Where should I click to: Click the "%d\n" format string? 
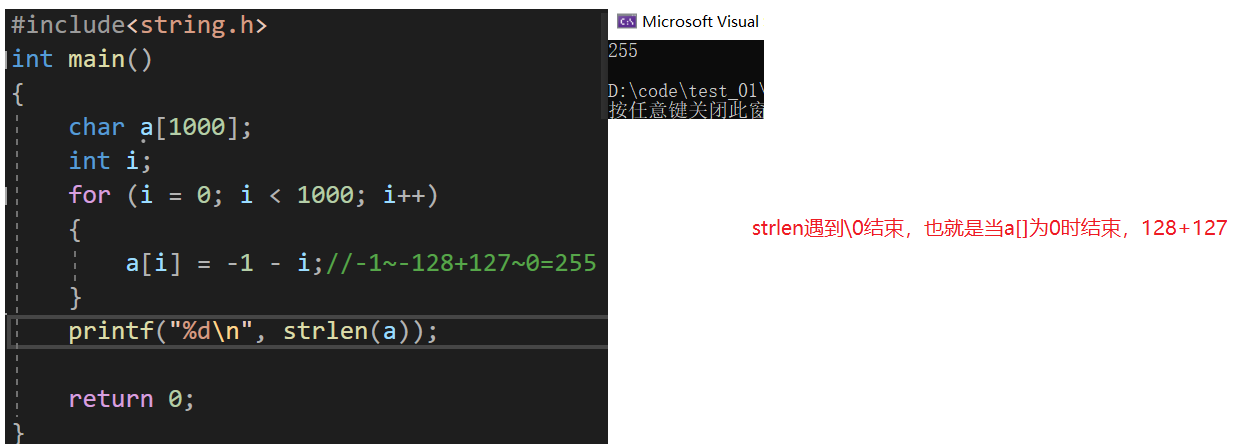point(218,331)
